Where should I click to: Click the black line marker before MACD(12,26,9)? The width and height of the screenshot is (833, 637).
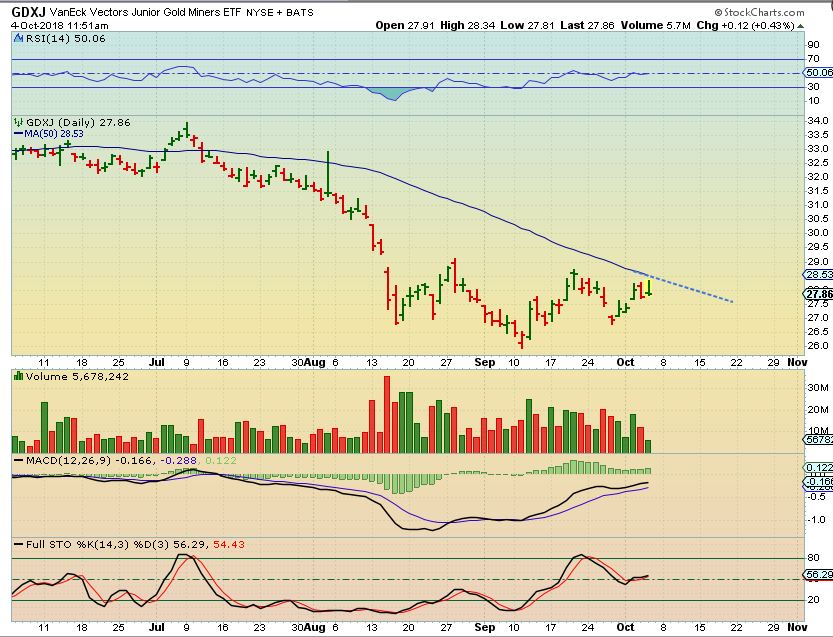coord(19,461)
